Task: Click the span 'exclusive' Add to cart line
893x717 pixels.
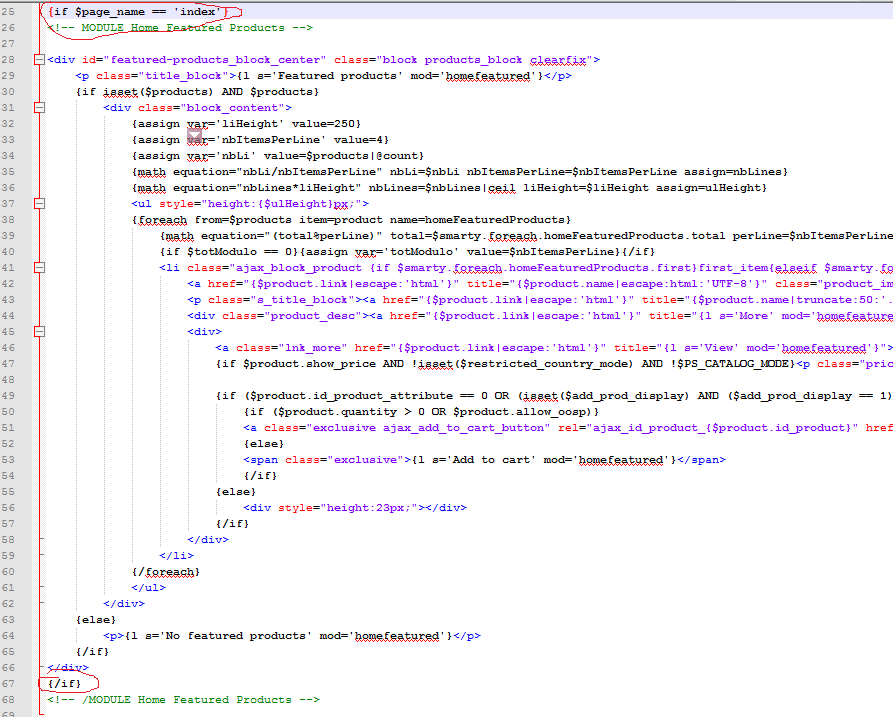Action: click(x=485, y=460)
